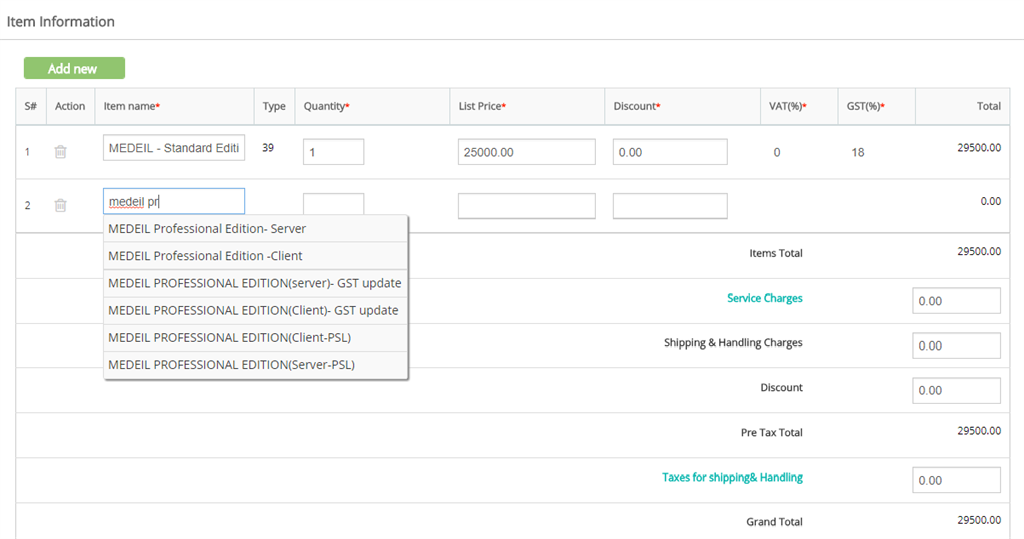Open the Service Charges link
Screen dimensions: 1024x539
[765, 298]
